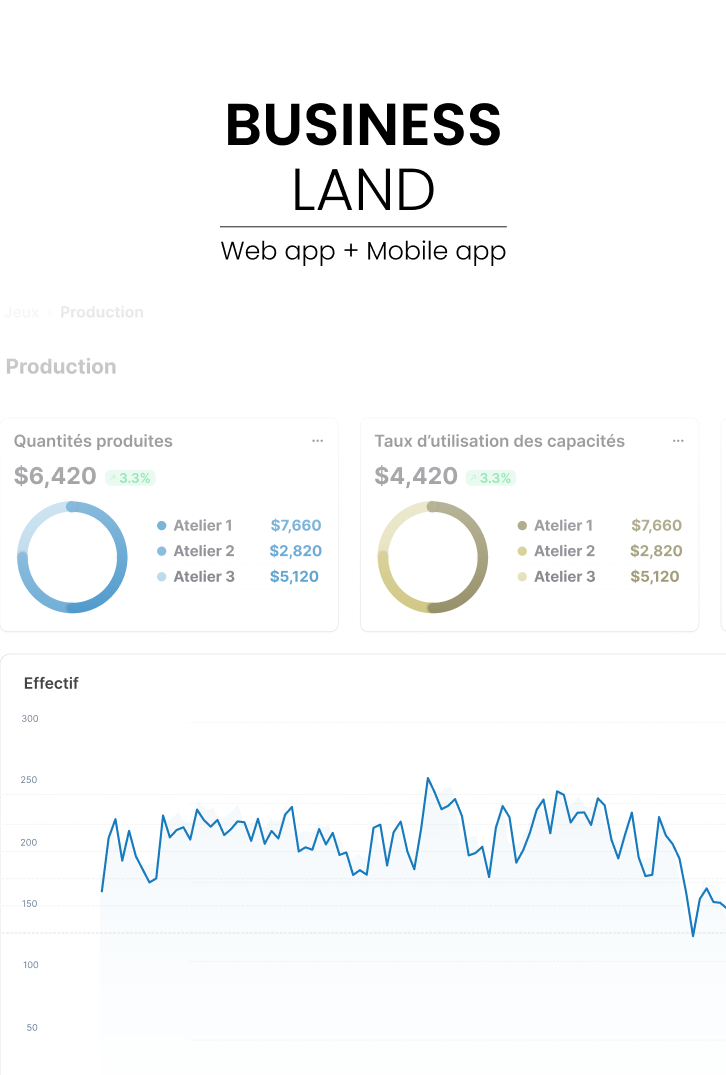This screenshot has width=726, height=1075.
Task: Click the Taux d'utilisation des capacités heading
Action: click(x=499, y=441)
